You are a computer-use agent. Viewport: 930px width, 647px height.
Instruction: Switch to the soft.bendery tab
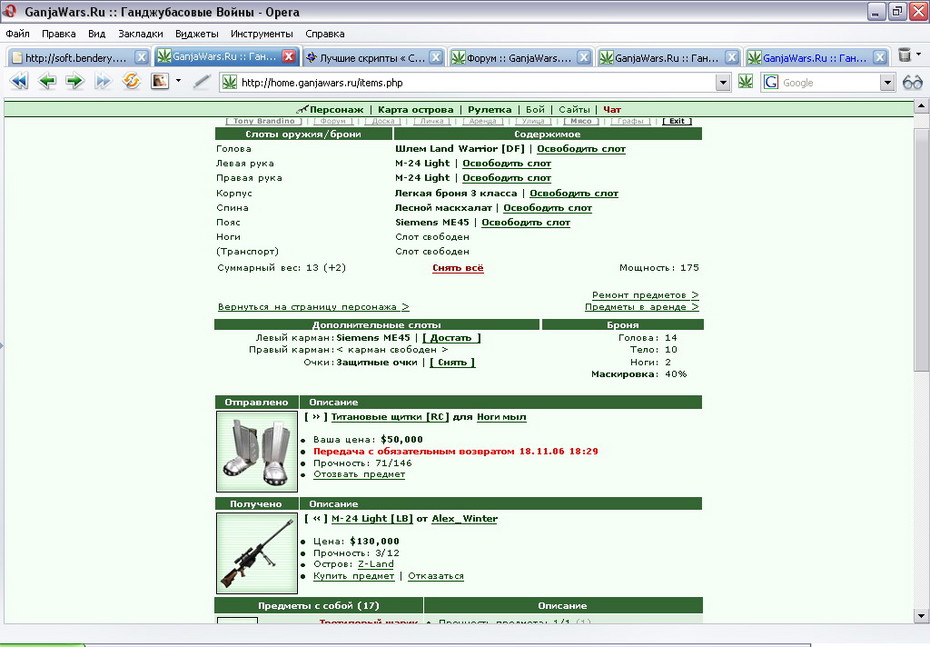[78, 58]
